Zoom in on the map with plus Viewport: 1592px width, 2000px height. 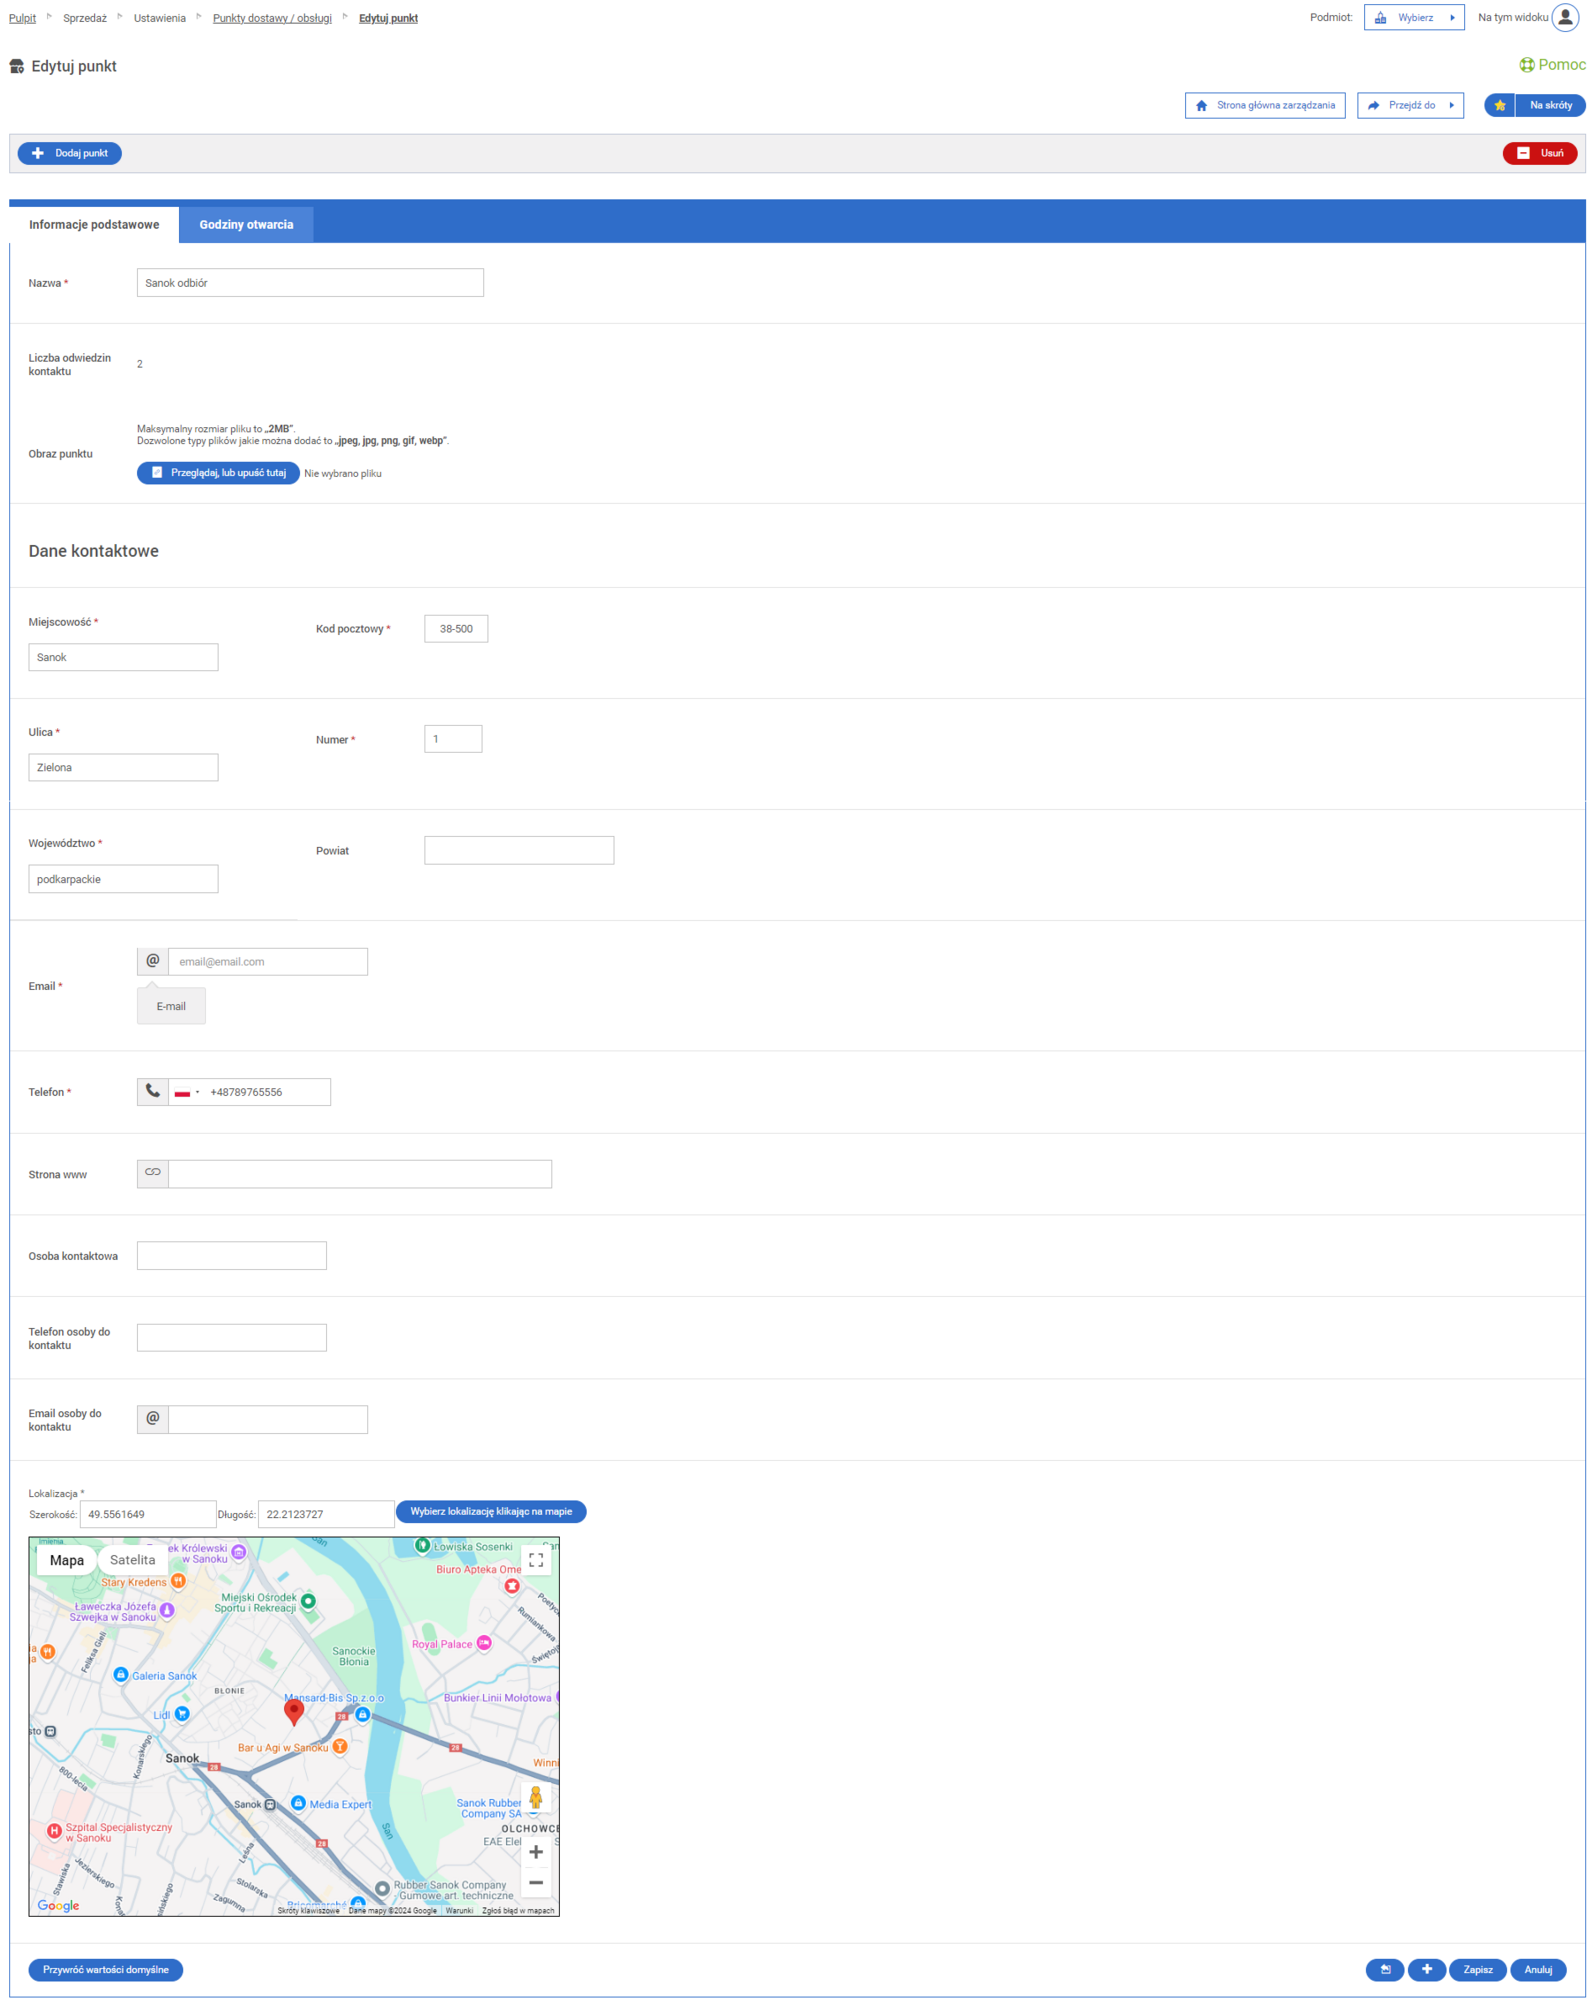point(536,1852)
